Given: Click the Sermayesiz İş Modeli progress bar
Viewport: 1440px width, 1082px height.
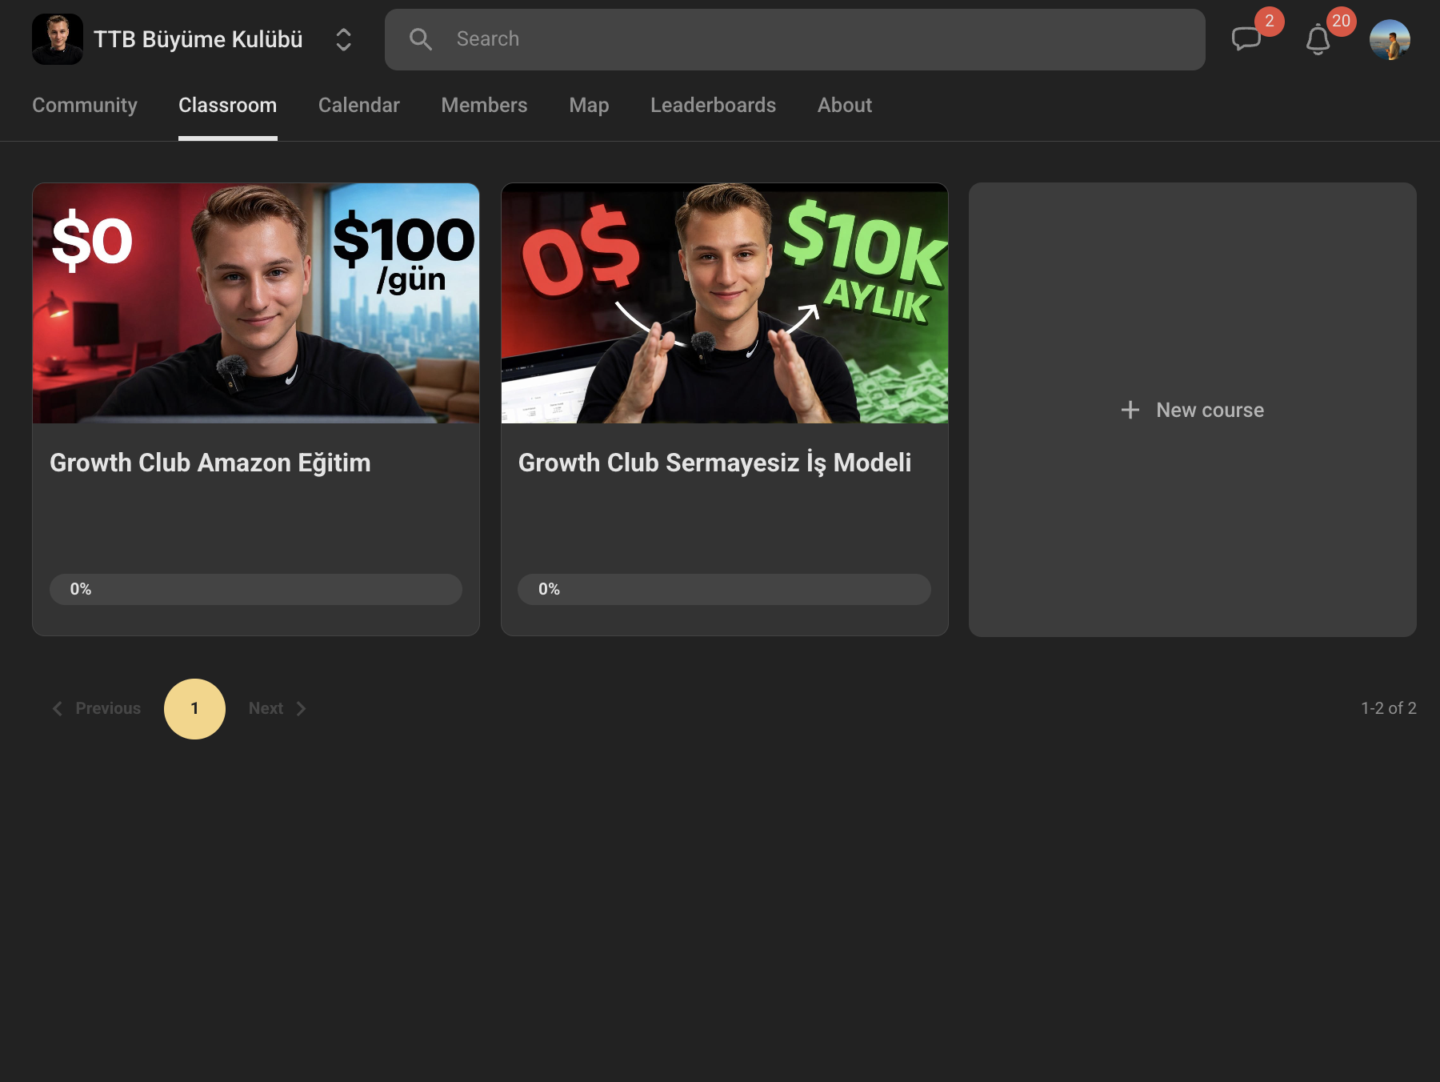Looking at the screenshot, I should [724, 589].
